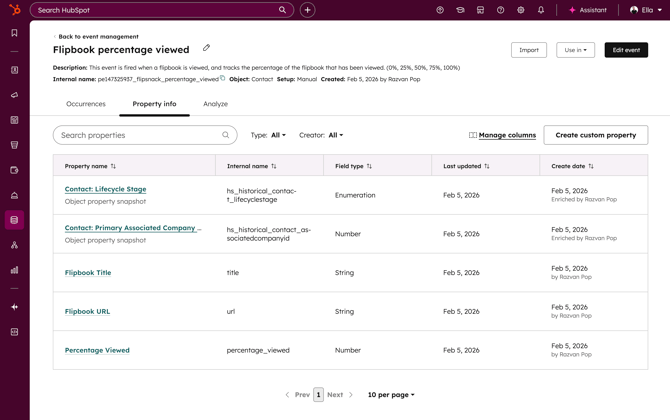Viewport: 670px width, 420px height.
Task: Click the percentage_viewed internal name cell
Action: click(258, 350)
